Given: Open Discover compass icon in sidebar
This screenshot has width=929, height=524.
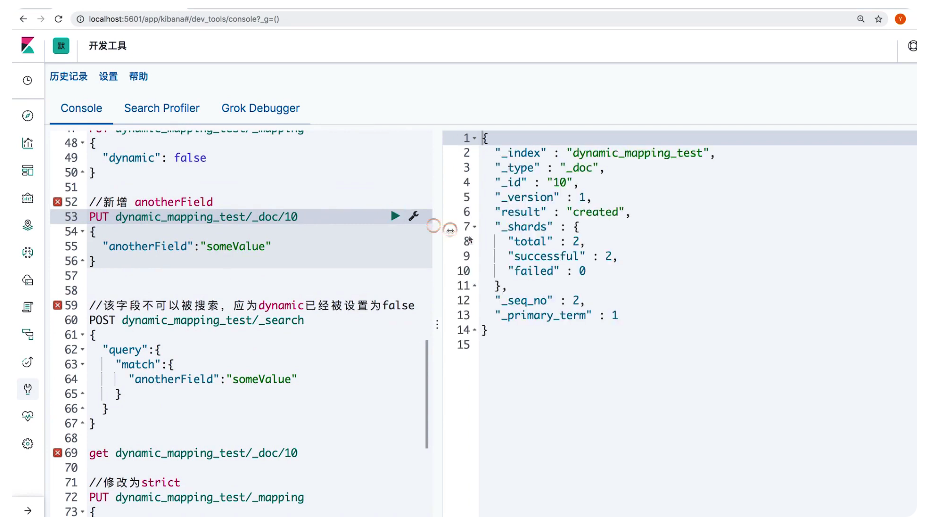Looking at the screenshot, I should tap(28, 116).
